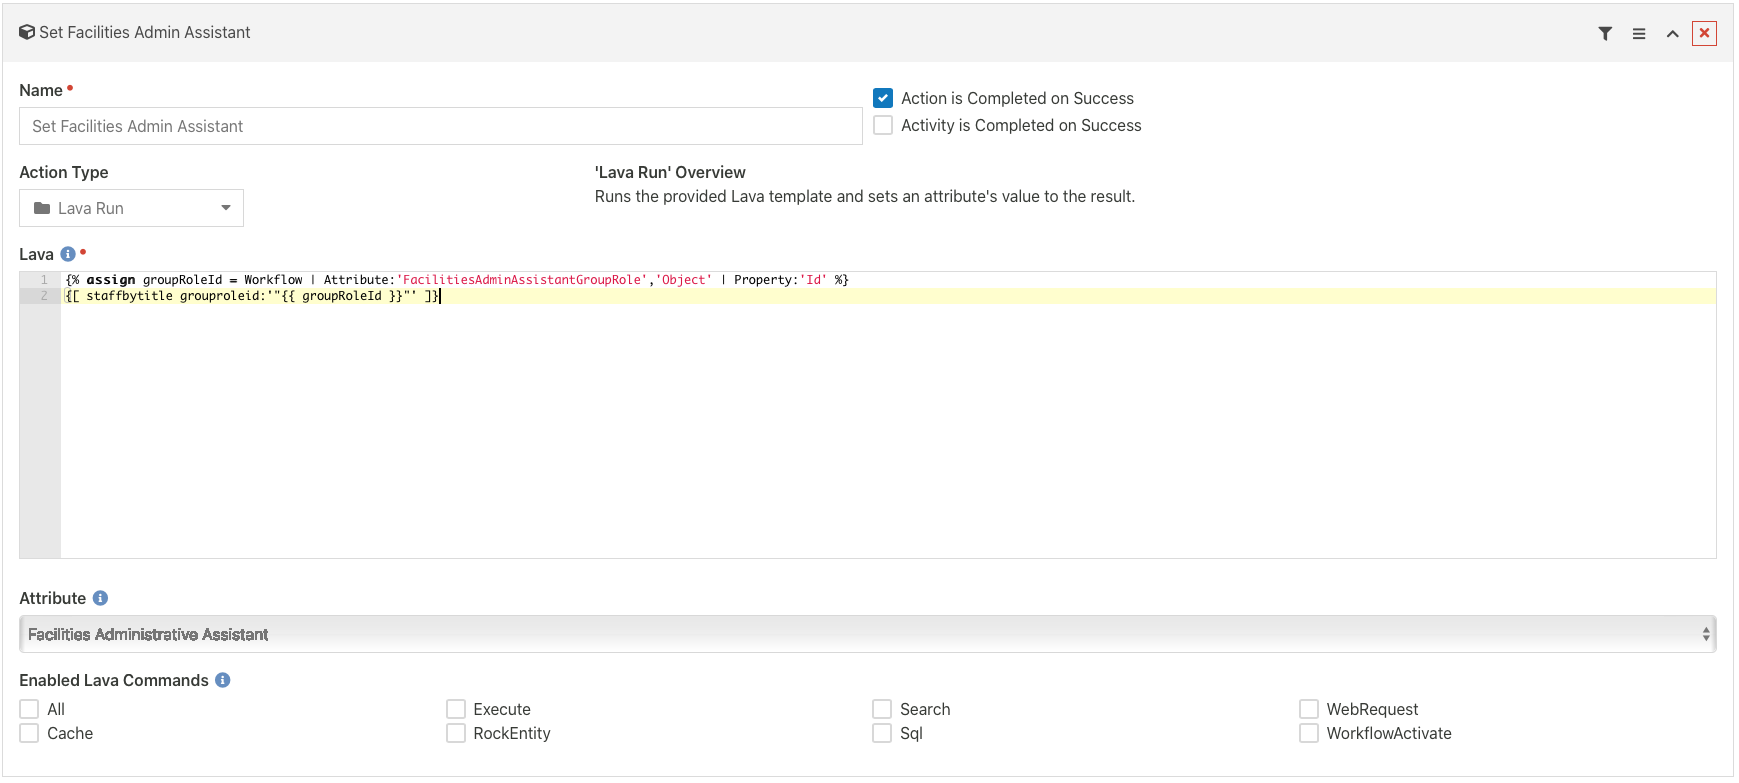
Task: Enable the Cache Lava command
Action: pyautogui.click(x=30, y=733)
